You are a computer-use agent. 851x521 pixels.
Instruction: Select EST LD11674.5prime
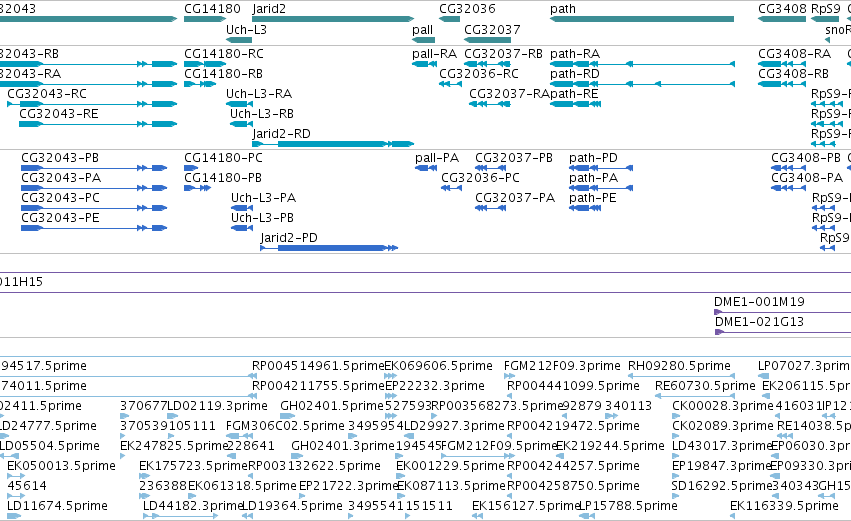[x=14, y=516]
